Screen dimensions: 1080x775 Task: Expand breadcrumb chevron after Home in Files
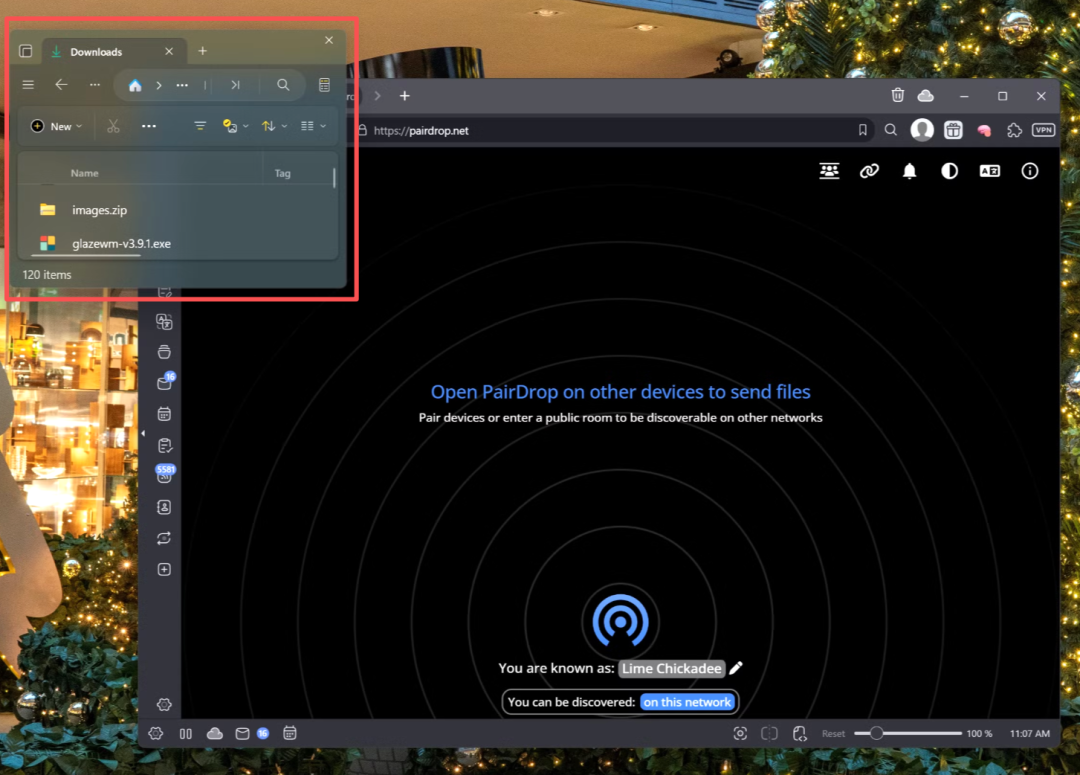[x=158, y=85]
